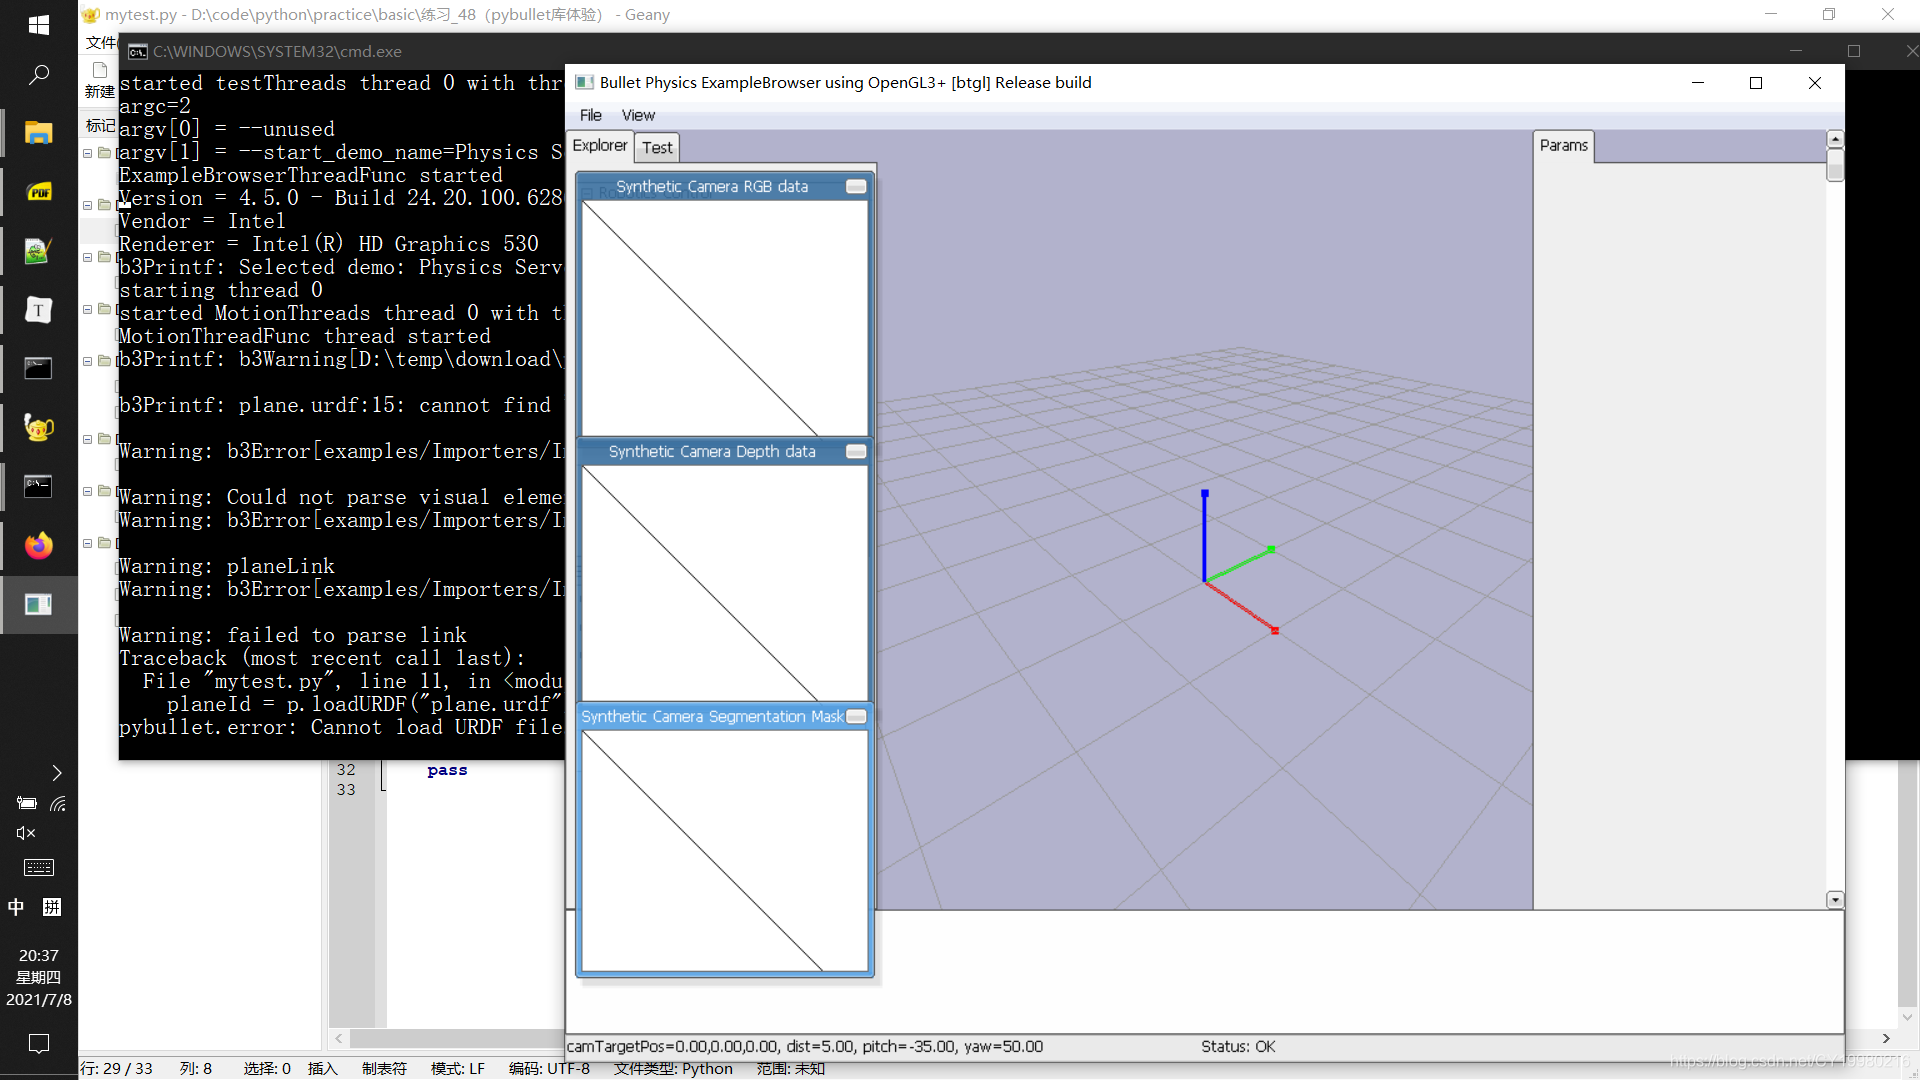Select the Params tab
Image resolution: width=1920 pixels, height=1080 pixels.
(x=1563, y=146)
